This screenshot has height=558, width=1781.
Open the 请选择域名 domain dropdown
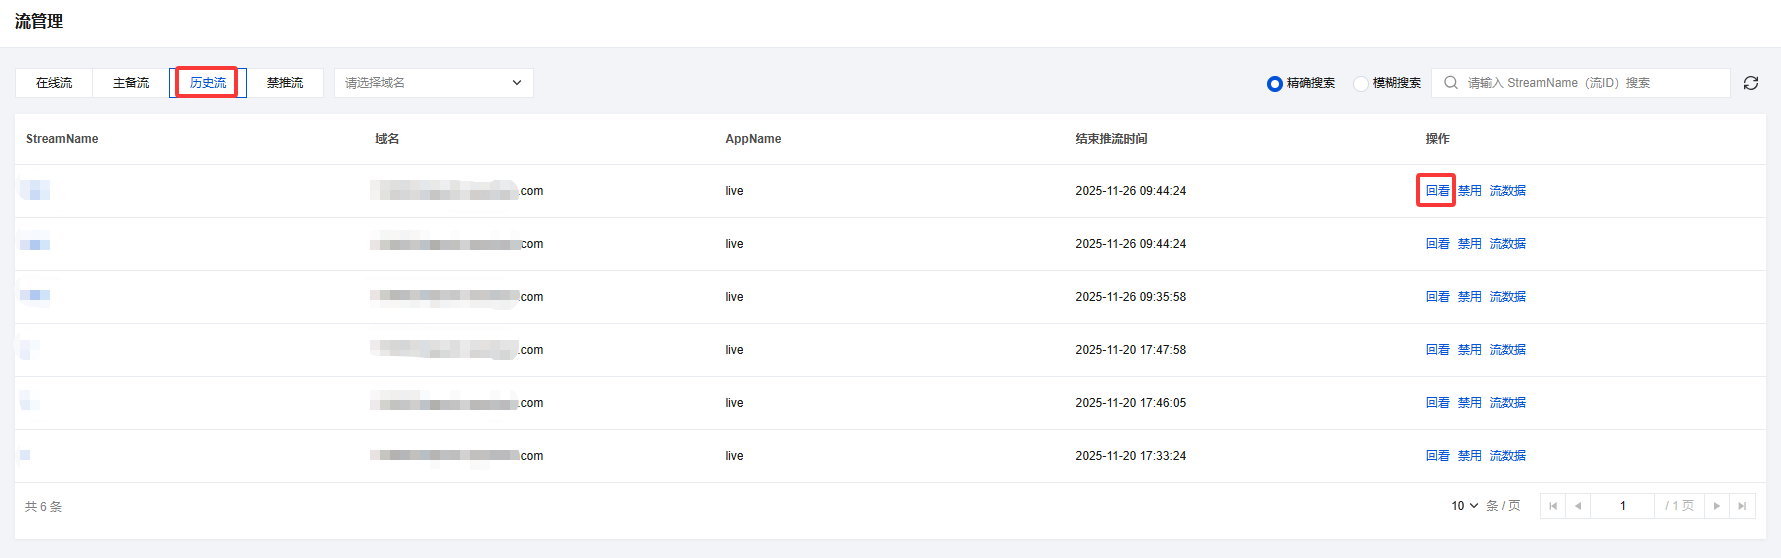coord(433,83)
